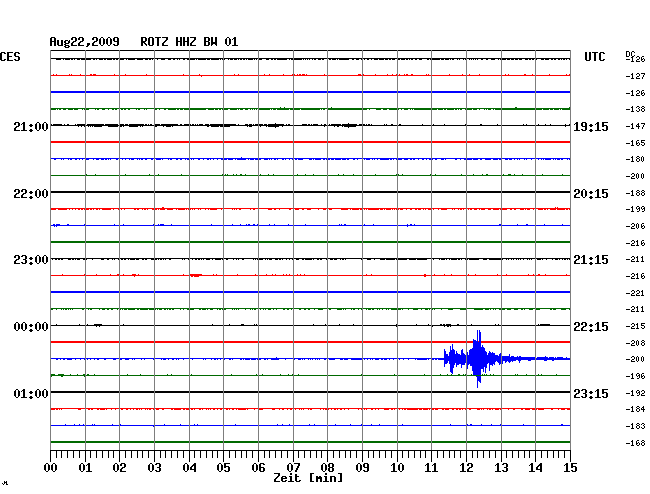Click the date label Aug22,2009
This screenshot has height=494, width=650.
pos(85,42)
